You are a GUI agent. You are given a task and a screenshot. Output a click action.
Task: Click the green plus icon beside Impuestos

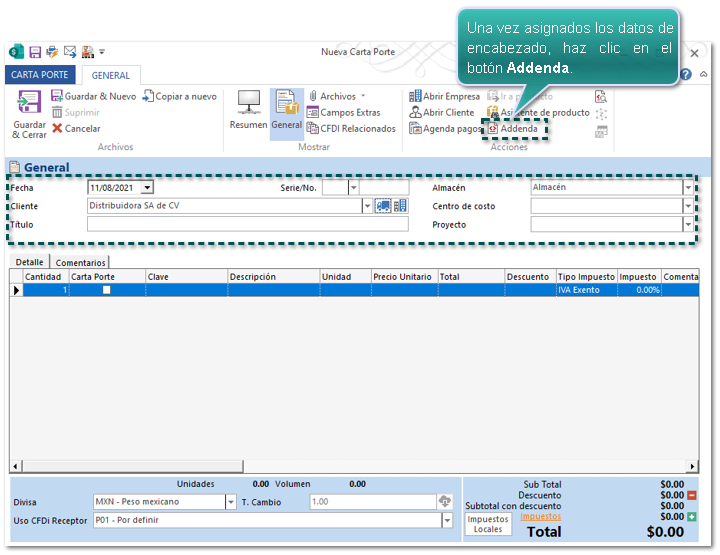point(692,516)
